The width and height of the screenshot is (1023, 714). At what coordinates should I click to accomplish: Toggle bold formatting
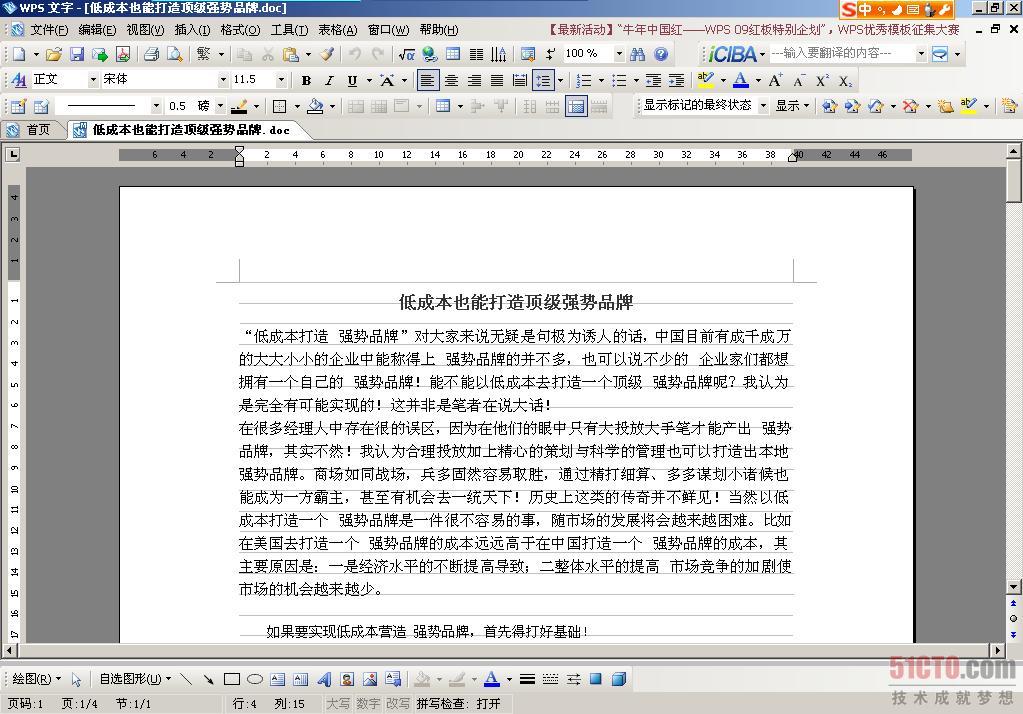pyautogui.click(x=306, y=80)
